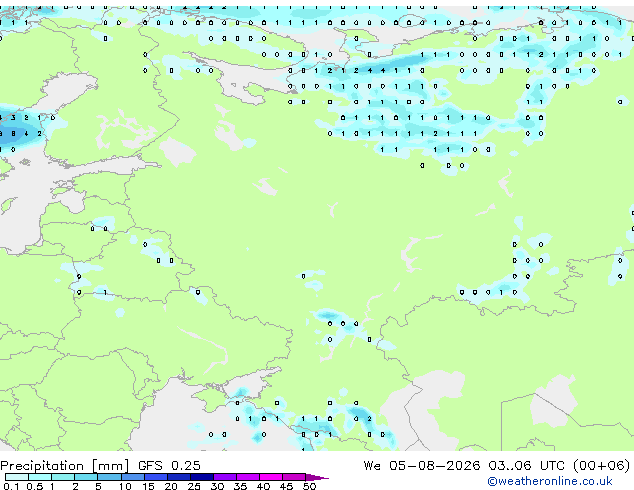Click the 0.5–1 mm legend color swatch
Screen dimensions: 634x490
[40, 477]
